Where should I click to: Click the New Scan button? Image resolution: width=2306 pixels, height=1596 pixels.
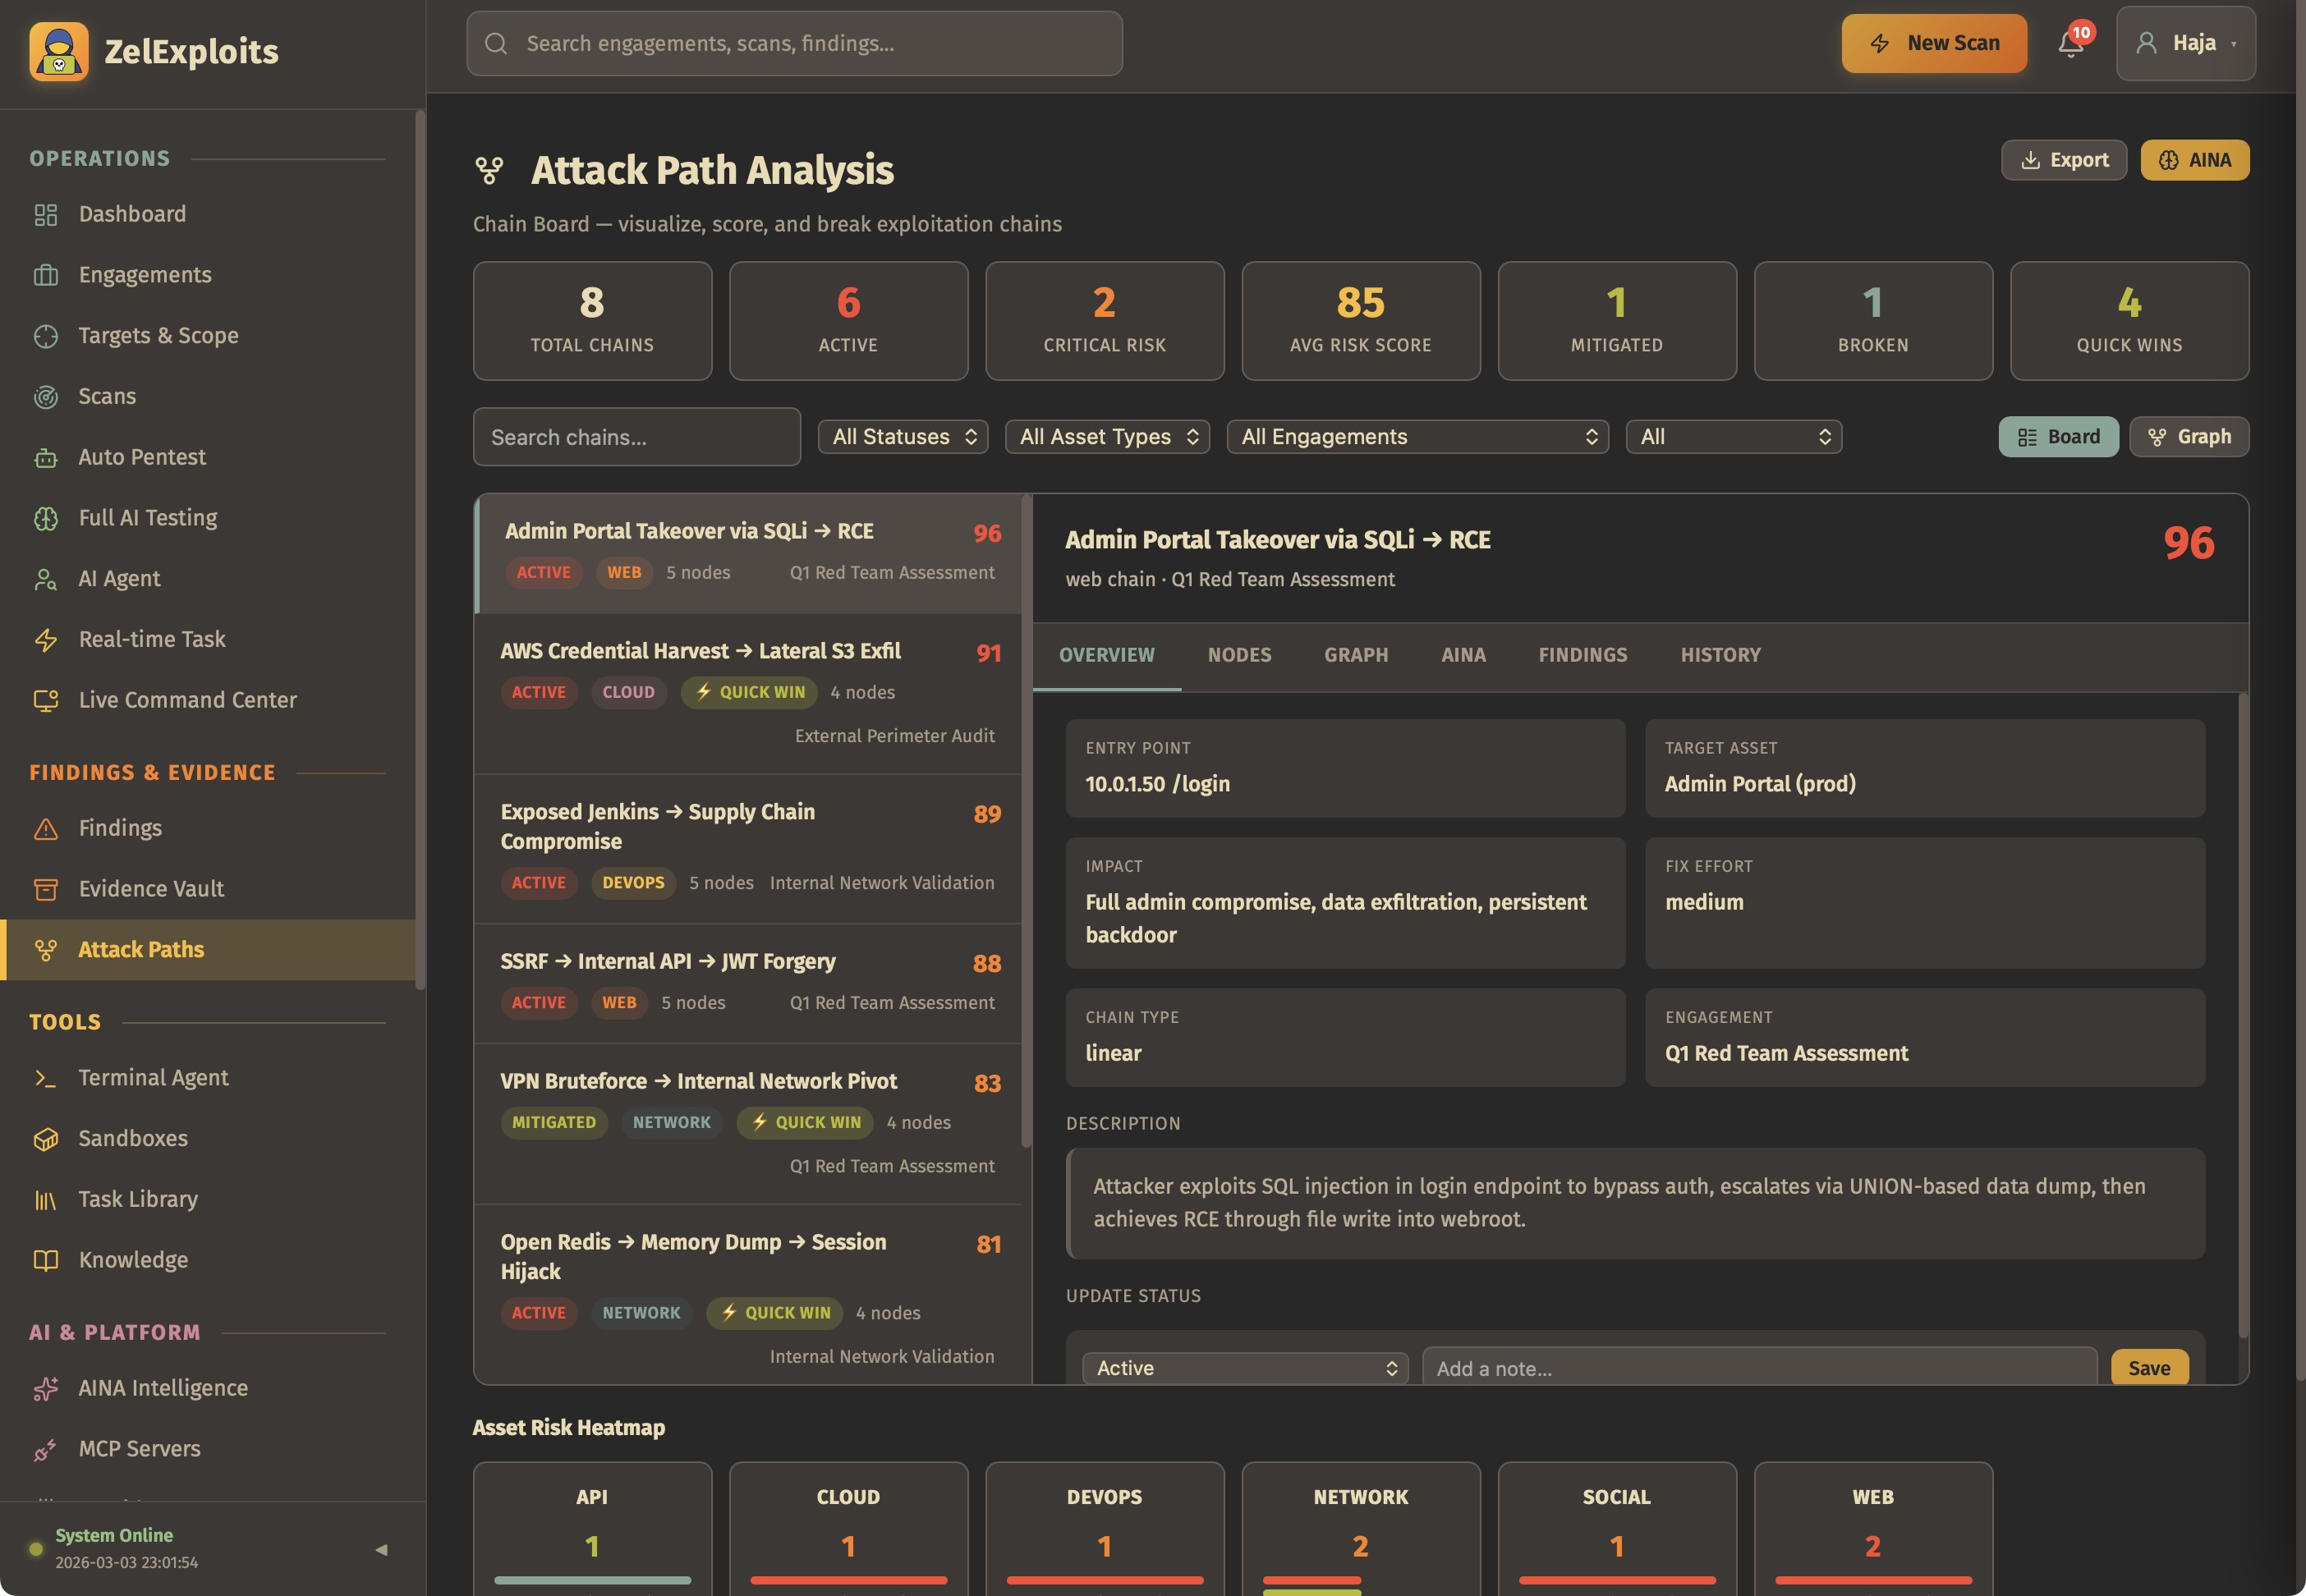1933,43
